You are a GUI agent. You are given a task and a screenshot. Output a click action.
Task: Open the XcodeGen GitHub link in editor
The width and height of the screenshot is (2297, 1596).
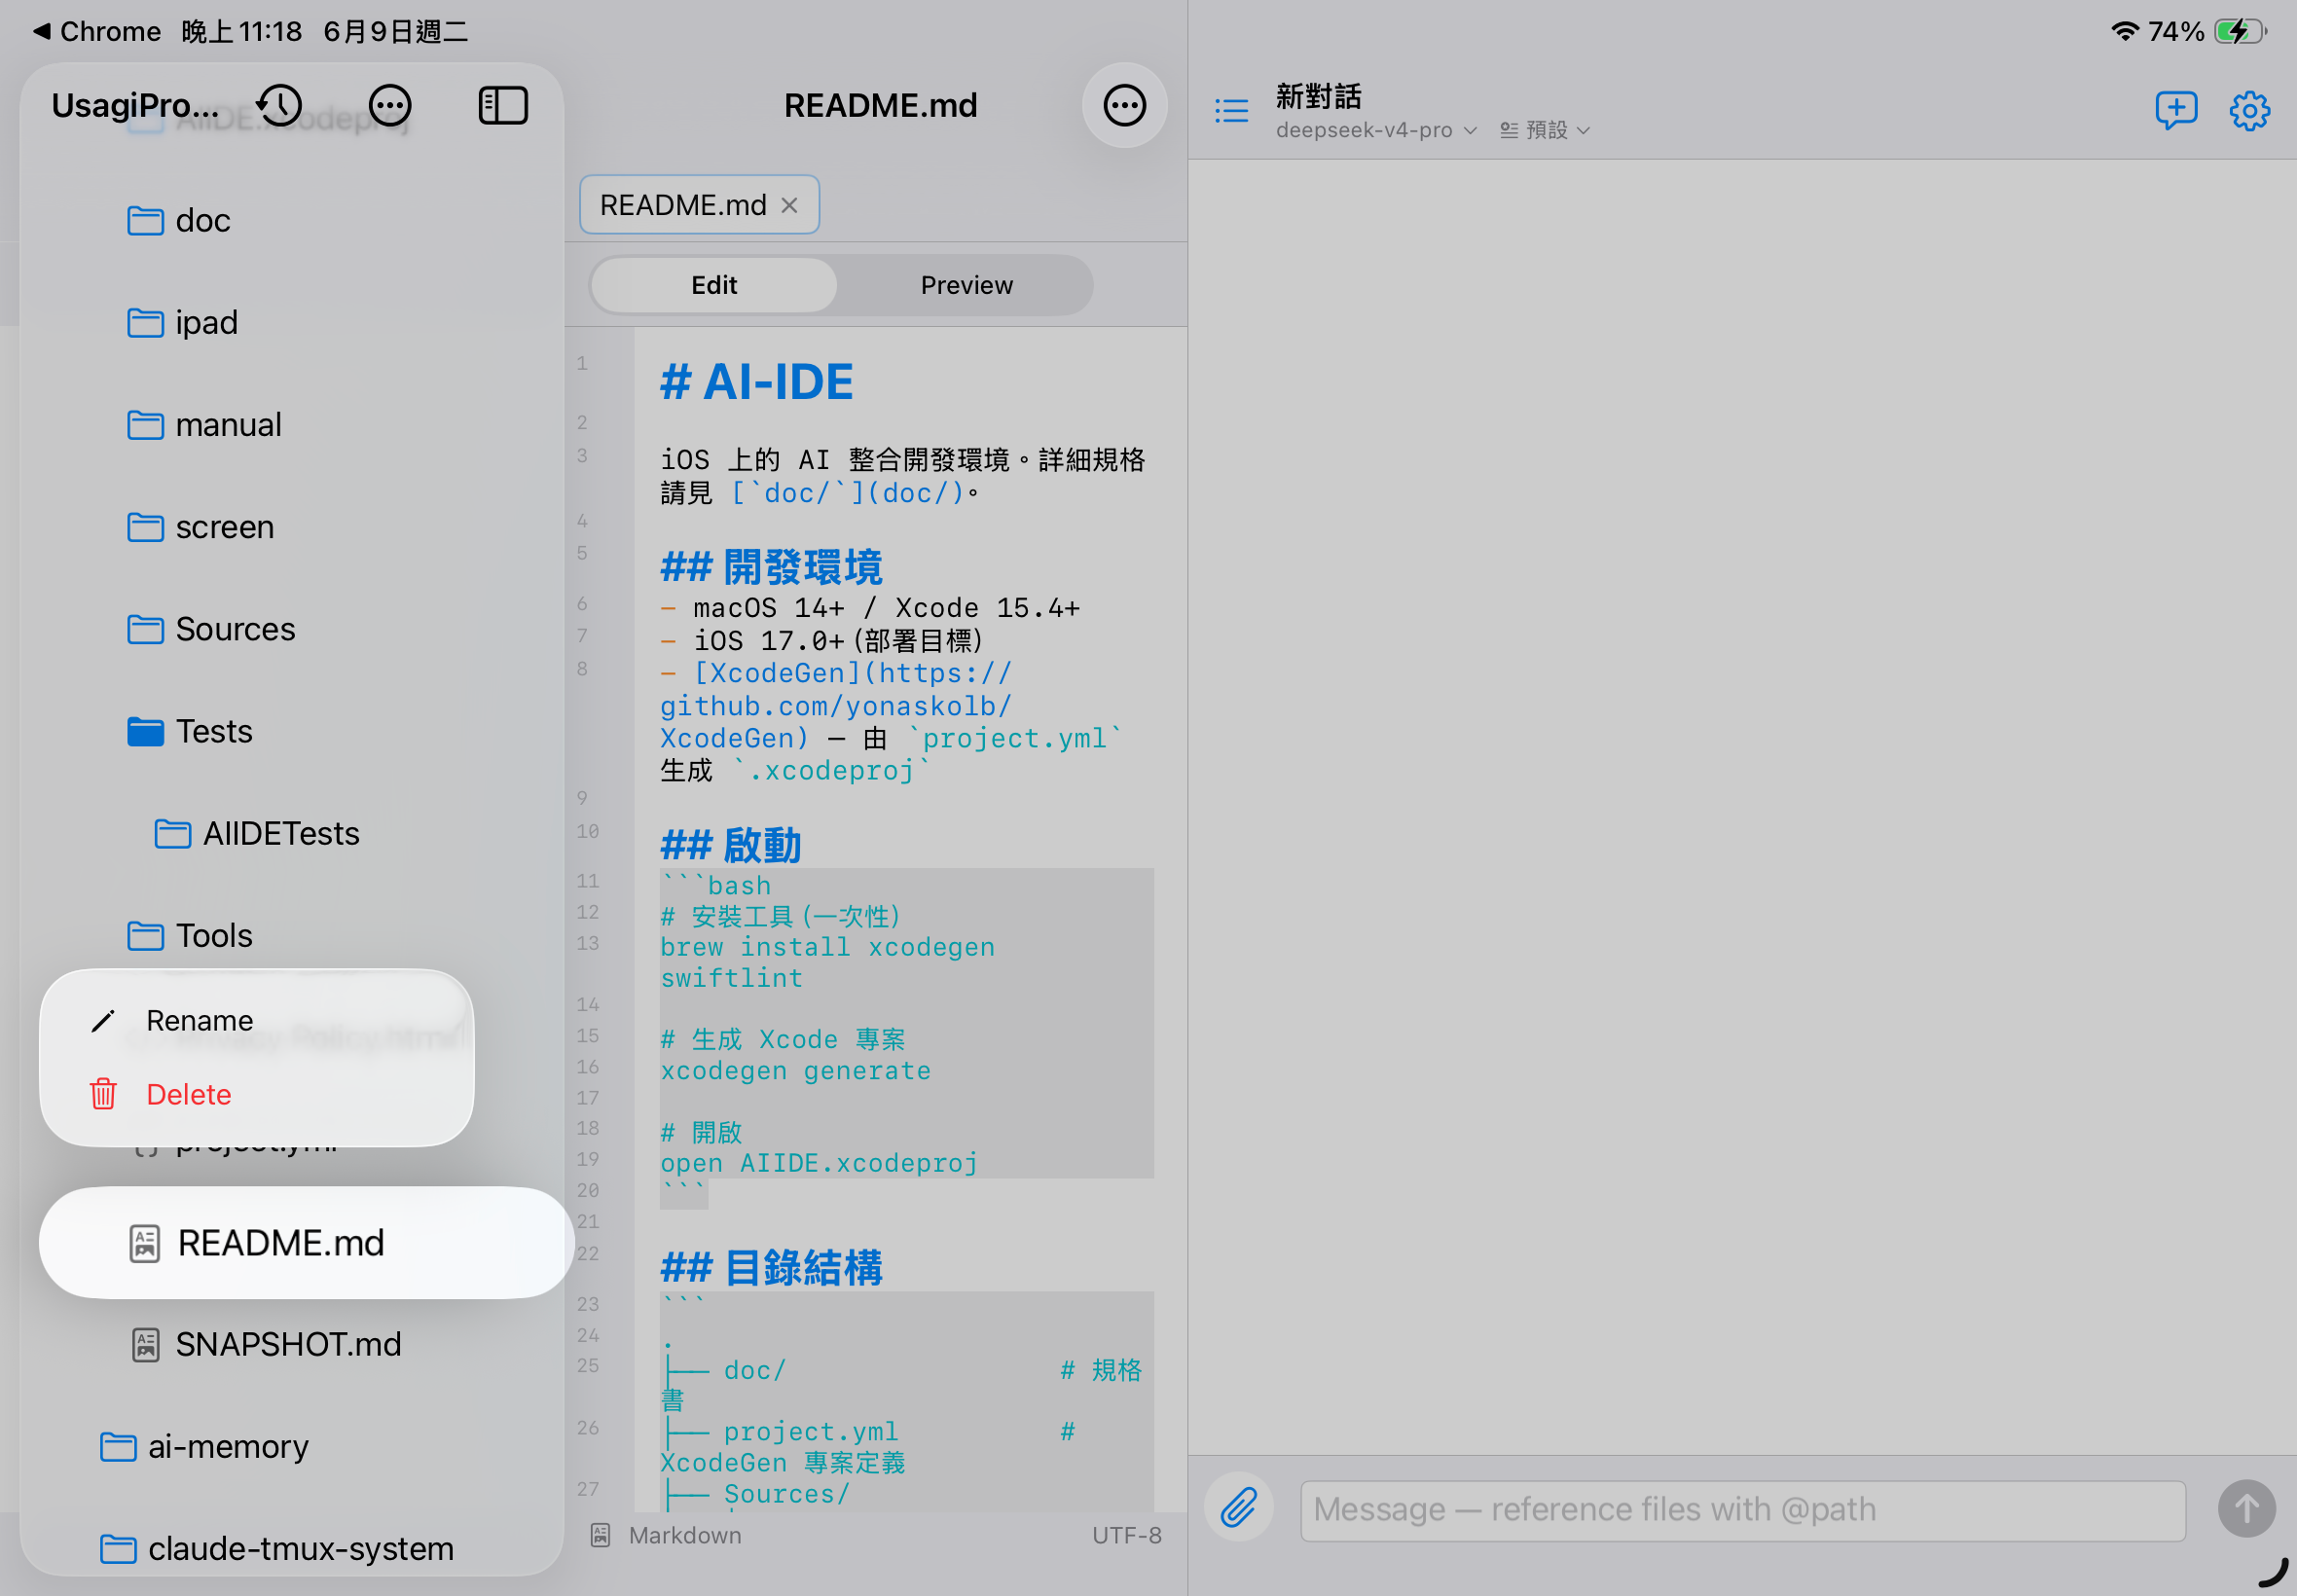(x=835, y=706)
